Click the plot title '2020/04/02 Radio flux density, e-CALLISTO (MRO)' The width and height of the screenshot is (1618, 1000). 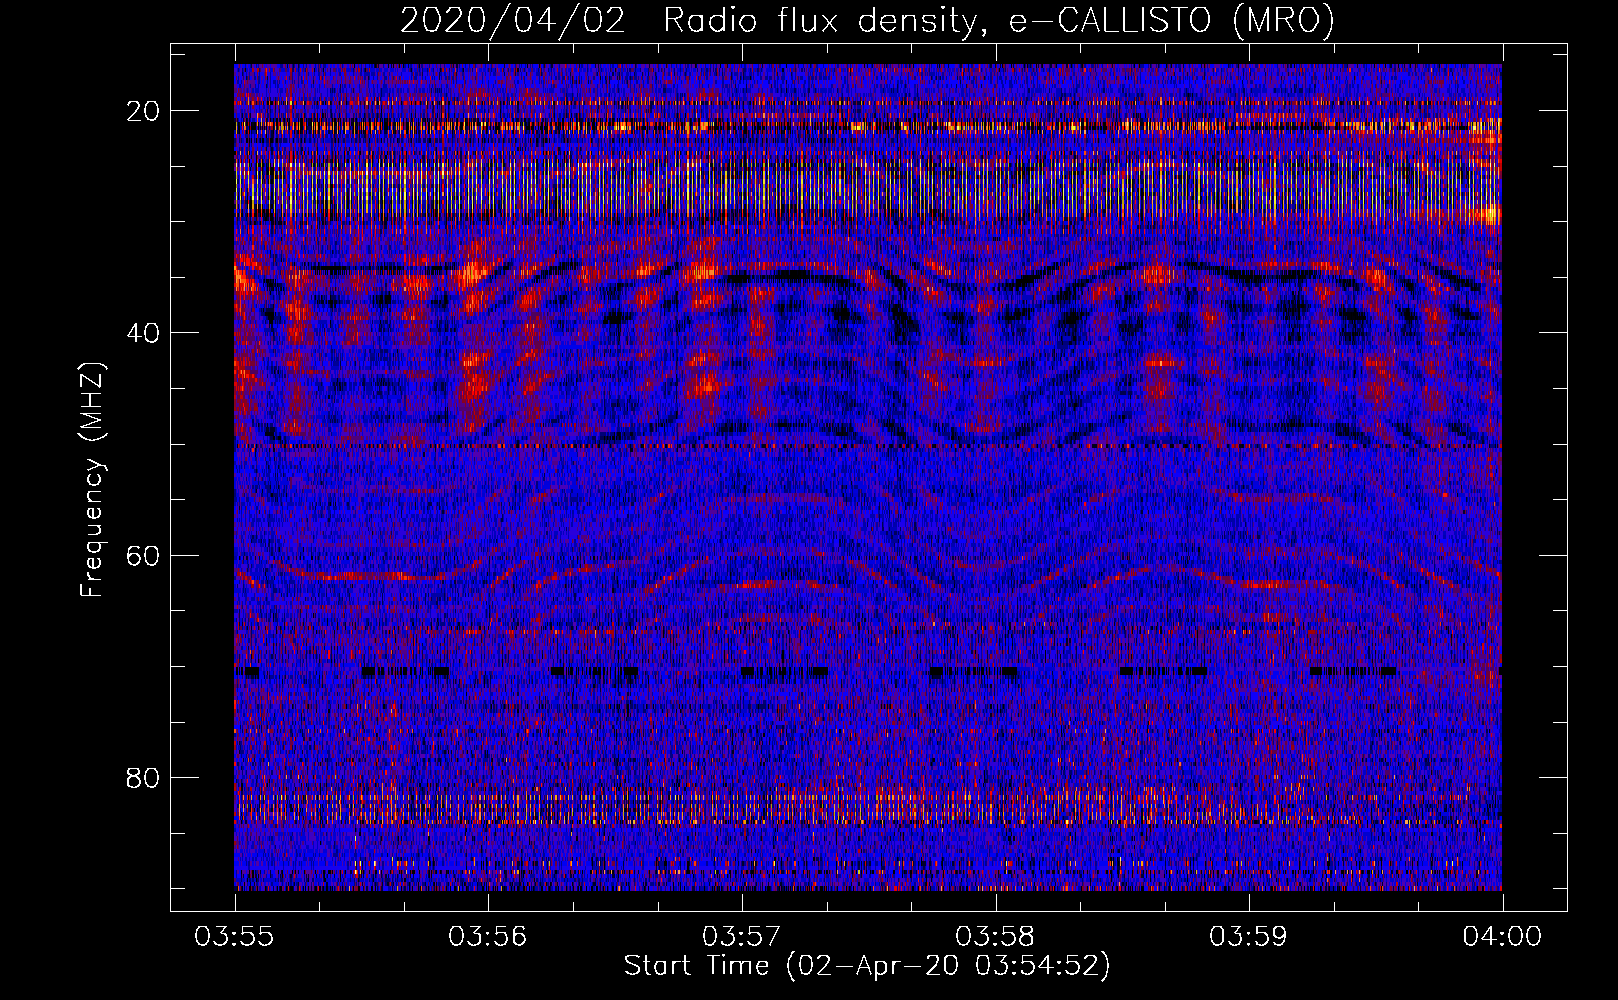pyautogui.click(x=867, y=21)
